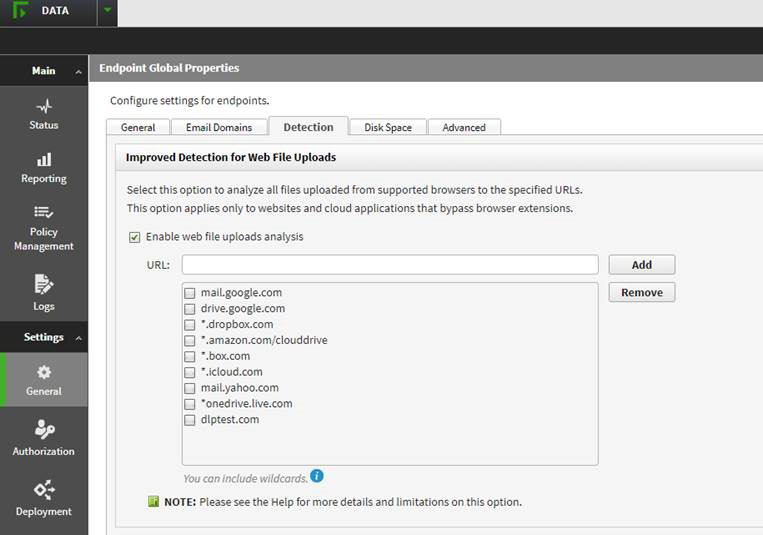Image resolution: width=763 pixels, height=535 pixels.
Task: Click the Add button
Action: point(641,265)
